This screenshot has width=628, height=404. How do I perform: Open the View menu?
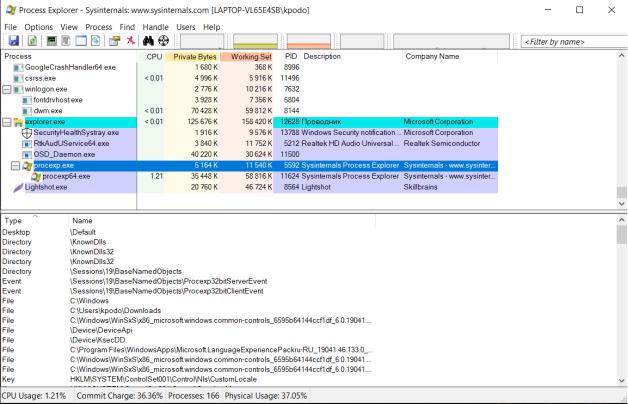pyautogui.click(x=69, y=27)
